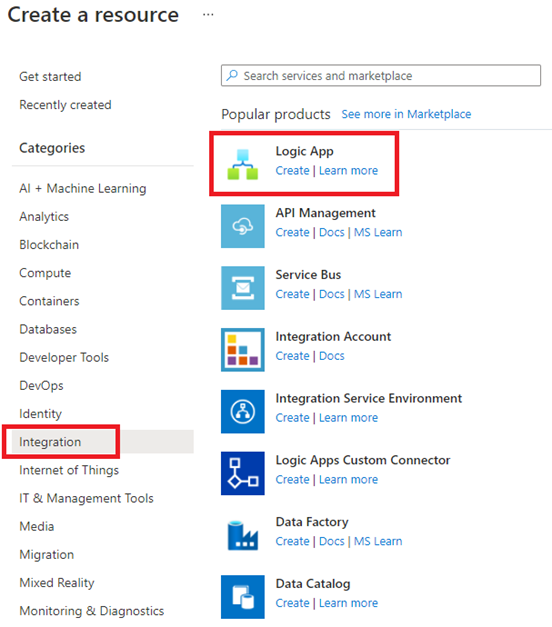Open See more in Marketplace link
Image resolution: width=552 pixels, height=627 pixels.
[406, 114]
